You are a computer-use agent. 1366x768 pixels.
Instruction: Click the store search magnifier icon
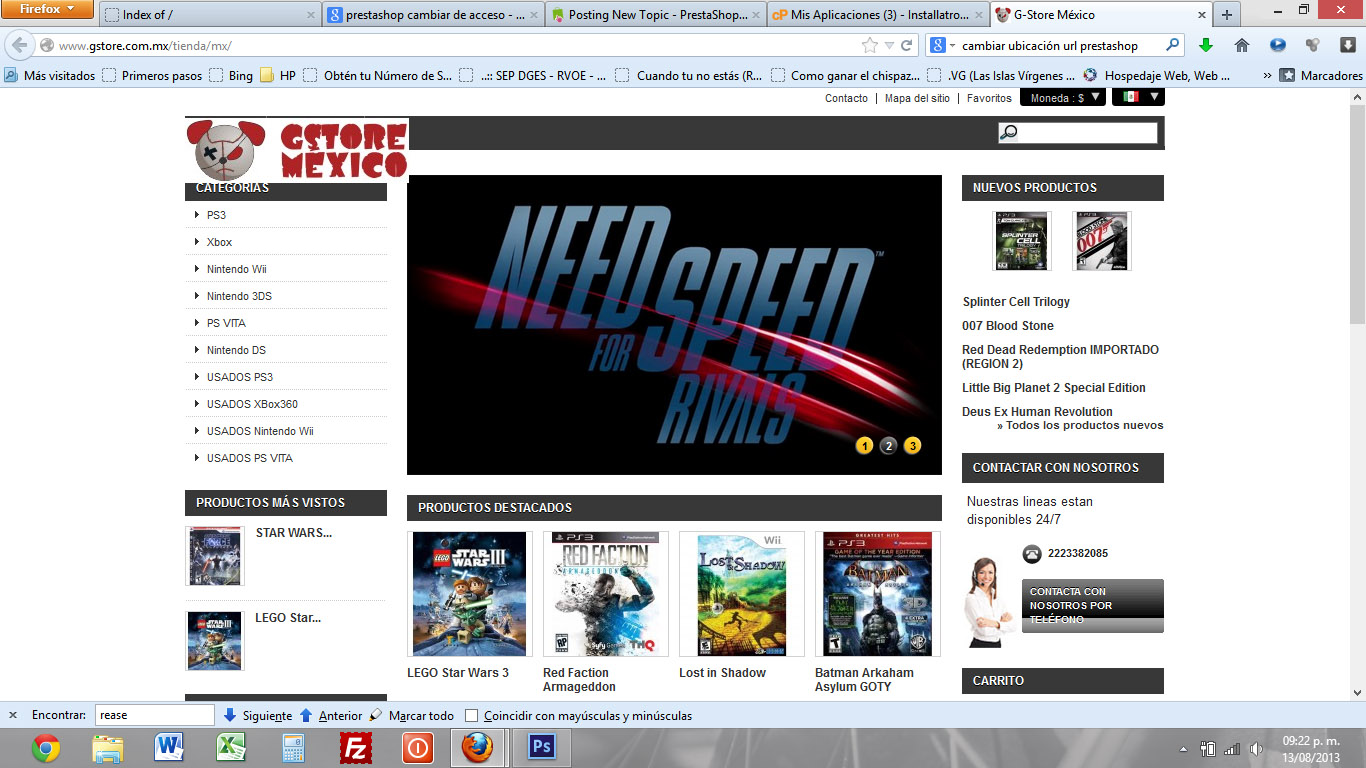coord(1009,133)
